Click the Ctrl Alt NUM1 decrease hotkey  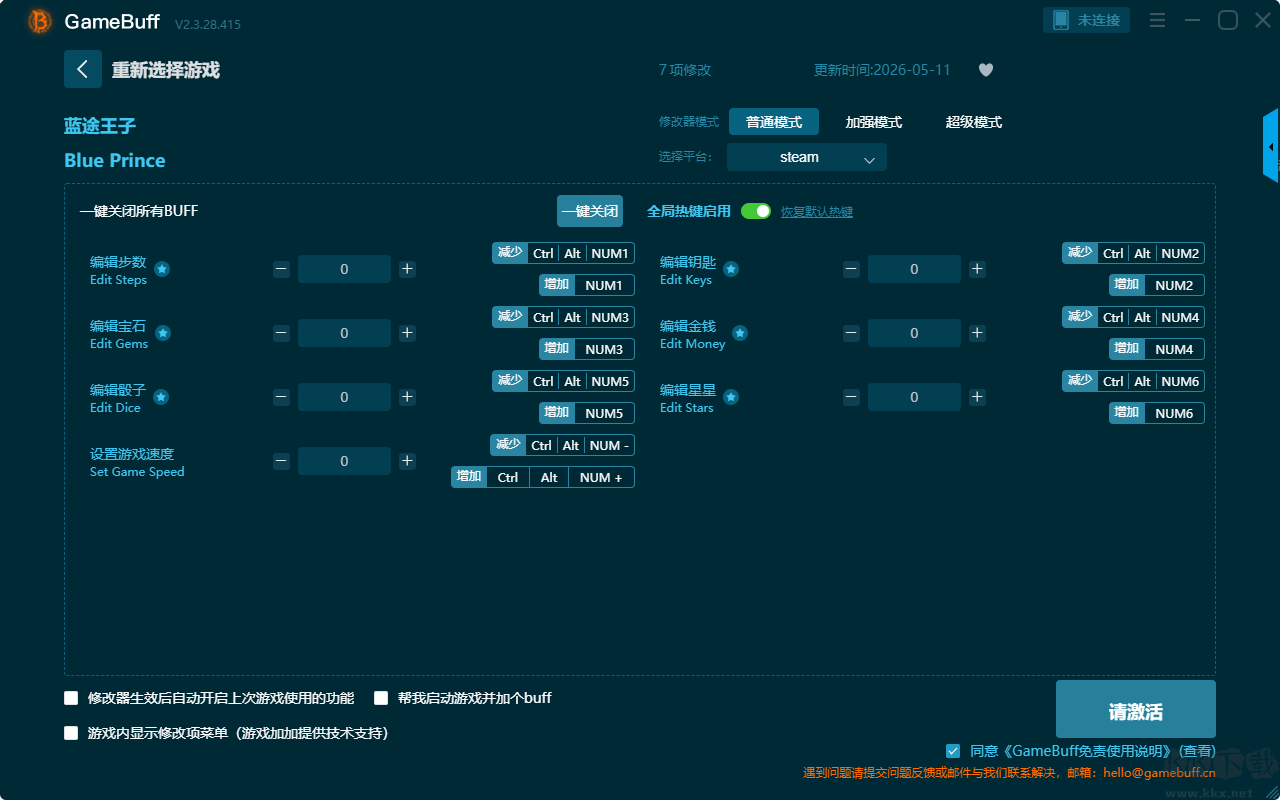(563, 253)
